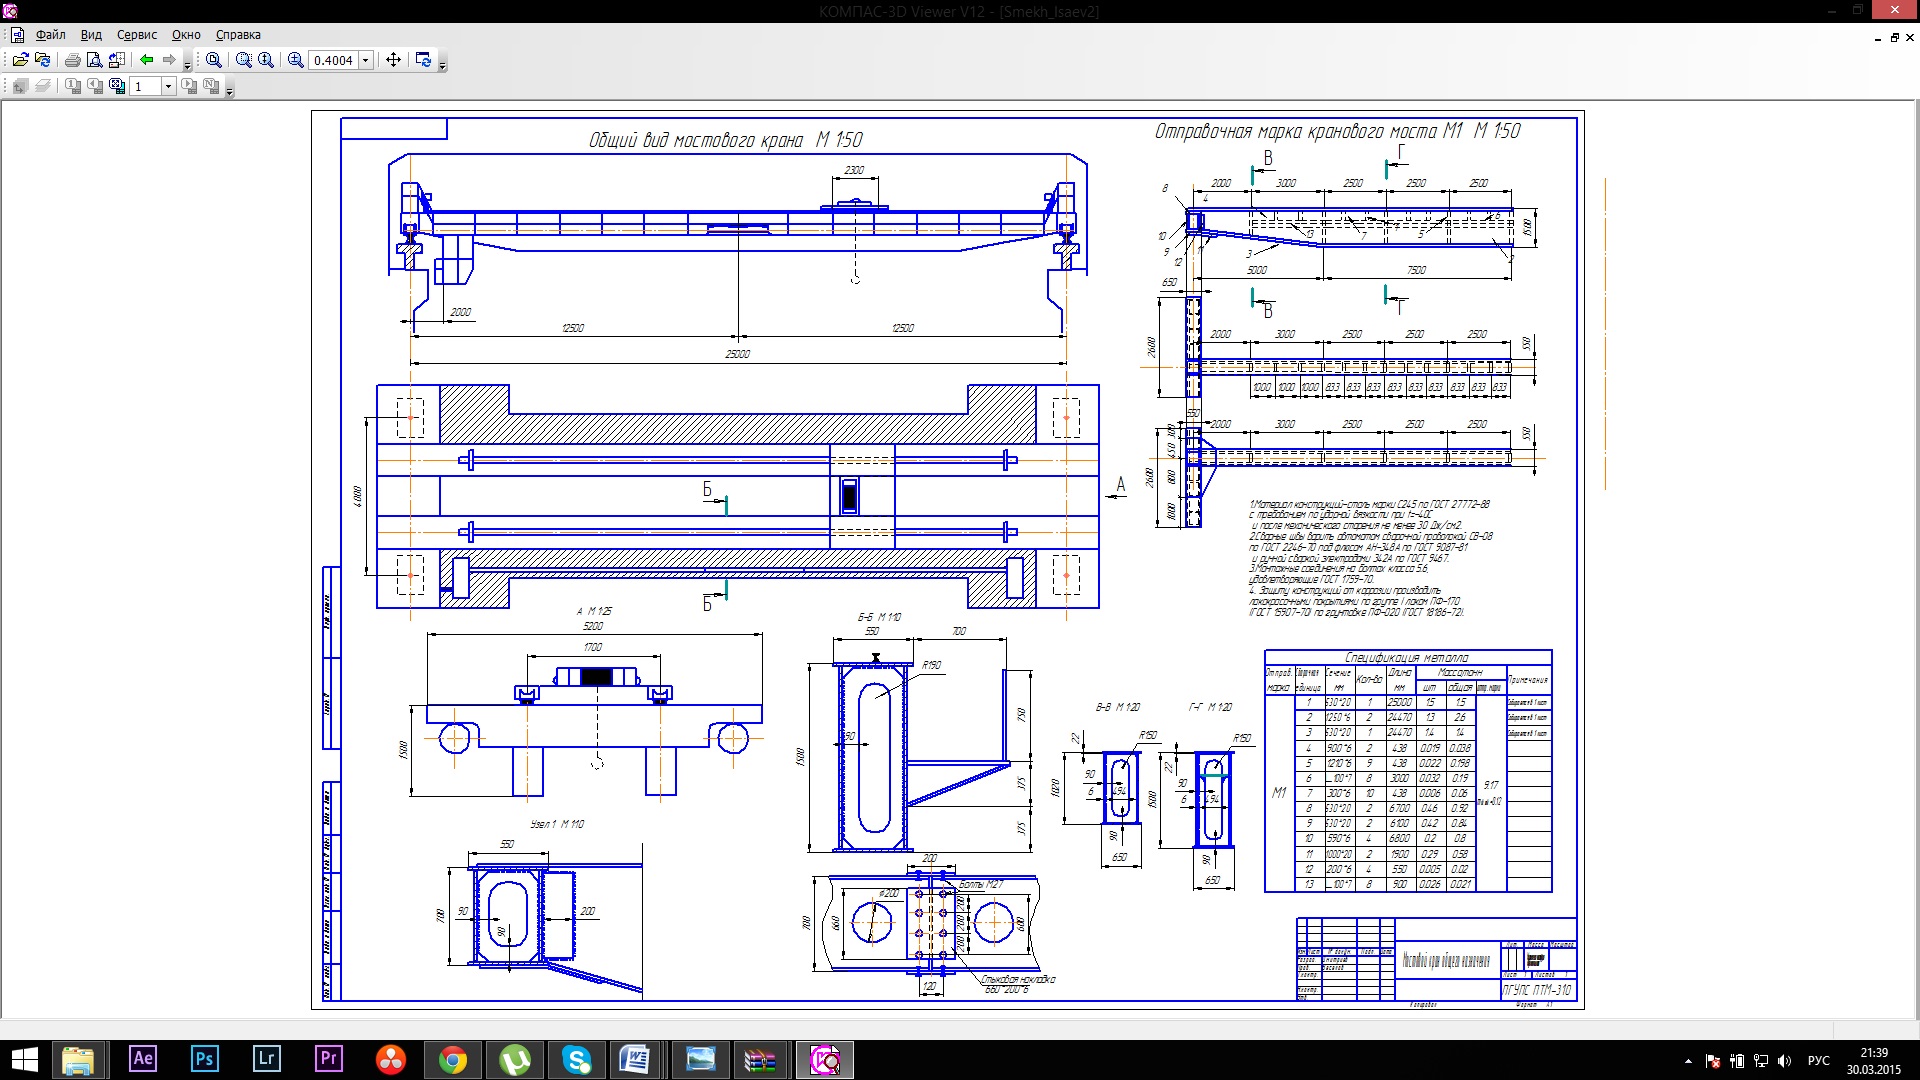The height and width of the screenshot is (1080, 1920).
Task: Launch Photoshop from the taskbar
Action: point(205,1059)
